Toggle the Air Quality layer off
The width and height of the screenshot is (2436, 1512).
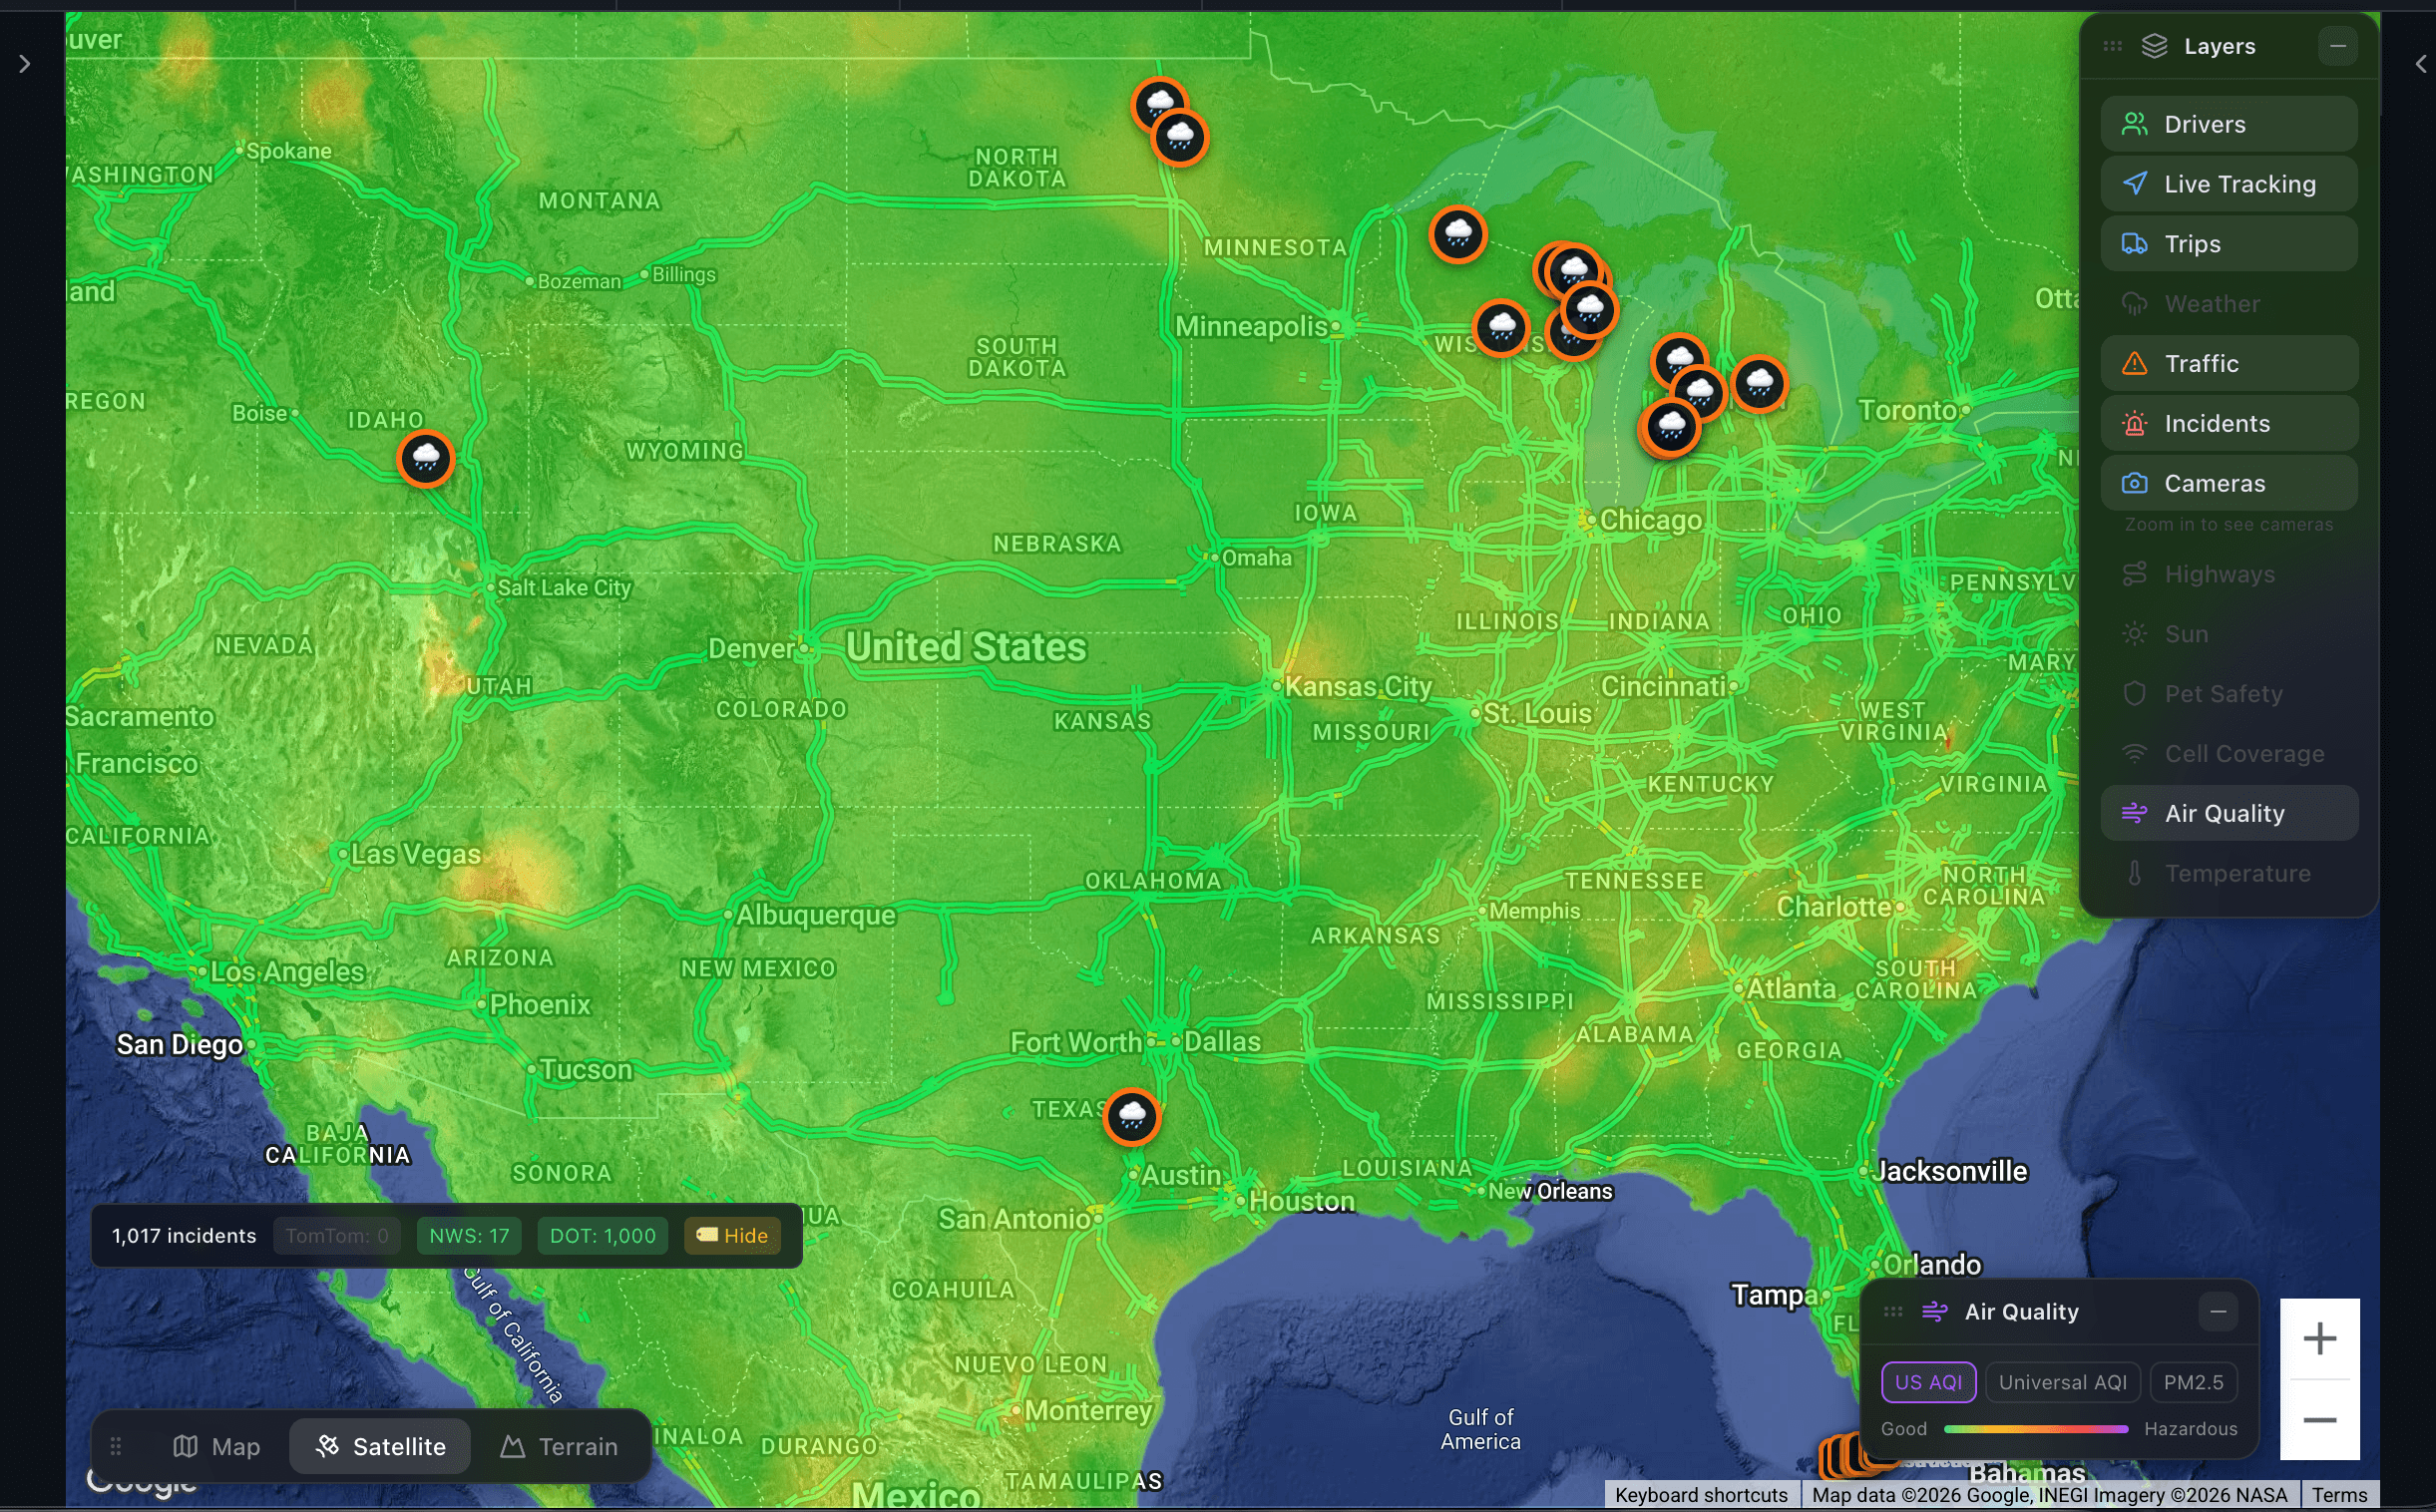pyautogui.click(x=2228, y=812)
